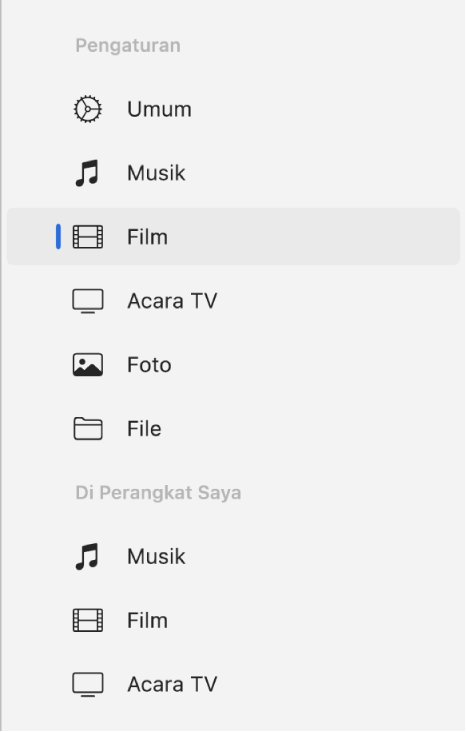Screen dimensions: 466x732
Task: Show Musik label under Di Perangkat Saya
Action: click(x=156, y=556)
